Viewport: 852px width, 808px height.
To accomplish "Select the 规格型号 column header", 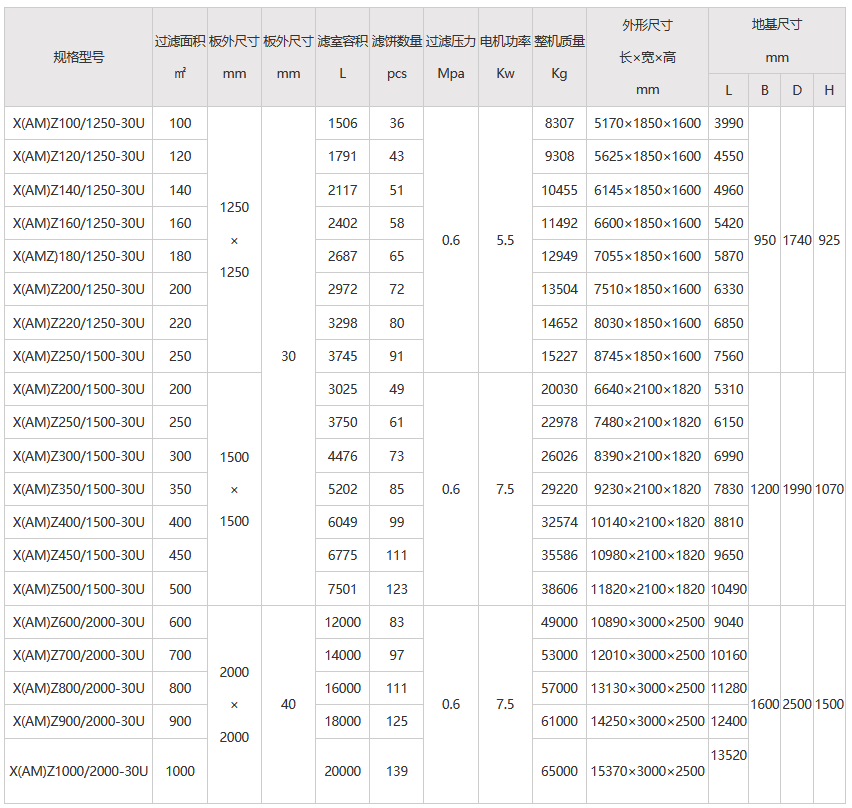I will click(79, 57).
